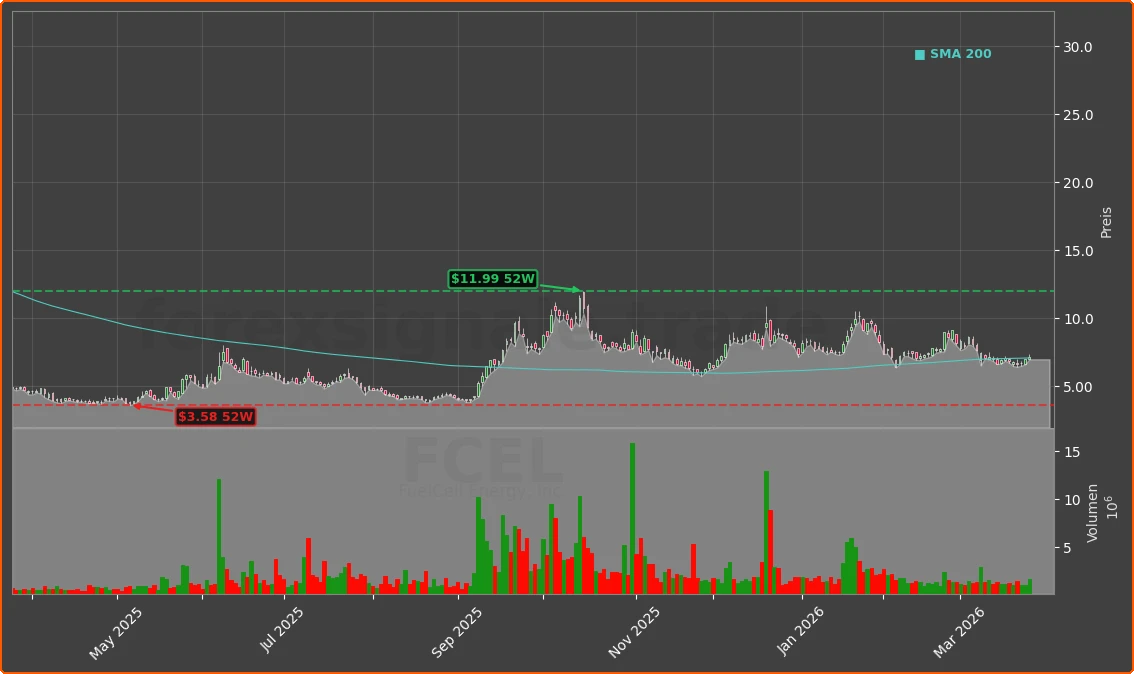1134x674 pixels.
Task: Select the $3.58 52W low label
Action: click(x=216, y=417)
